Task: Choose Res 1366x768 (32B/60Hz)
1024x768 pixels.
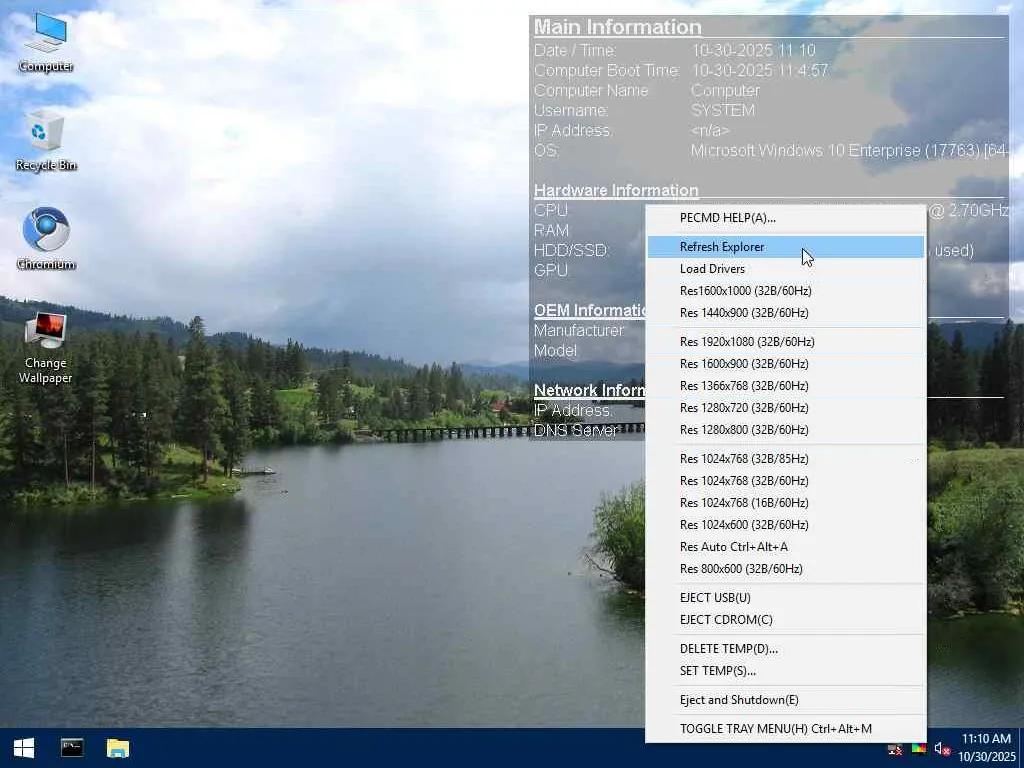Action: 786,387
